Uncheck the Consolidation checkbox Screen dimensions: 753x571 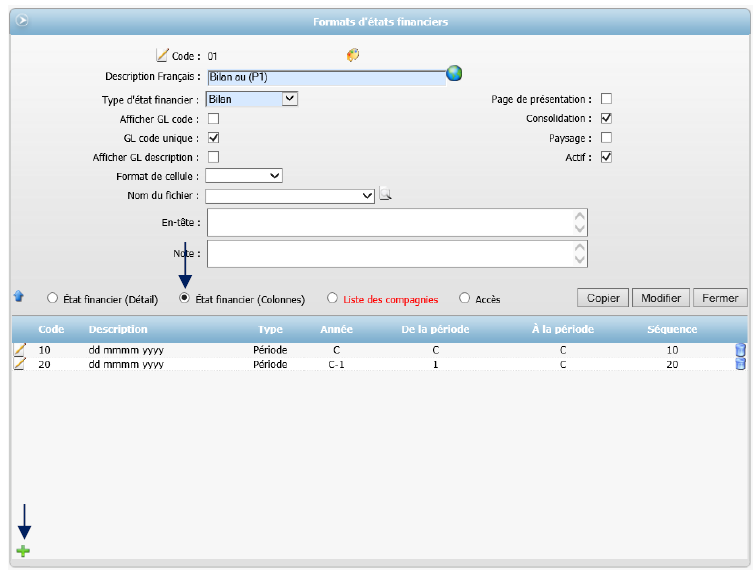click(606, 119)
